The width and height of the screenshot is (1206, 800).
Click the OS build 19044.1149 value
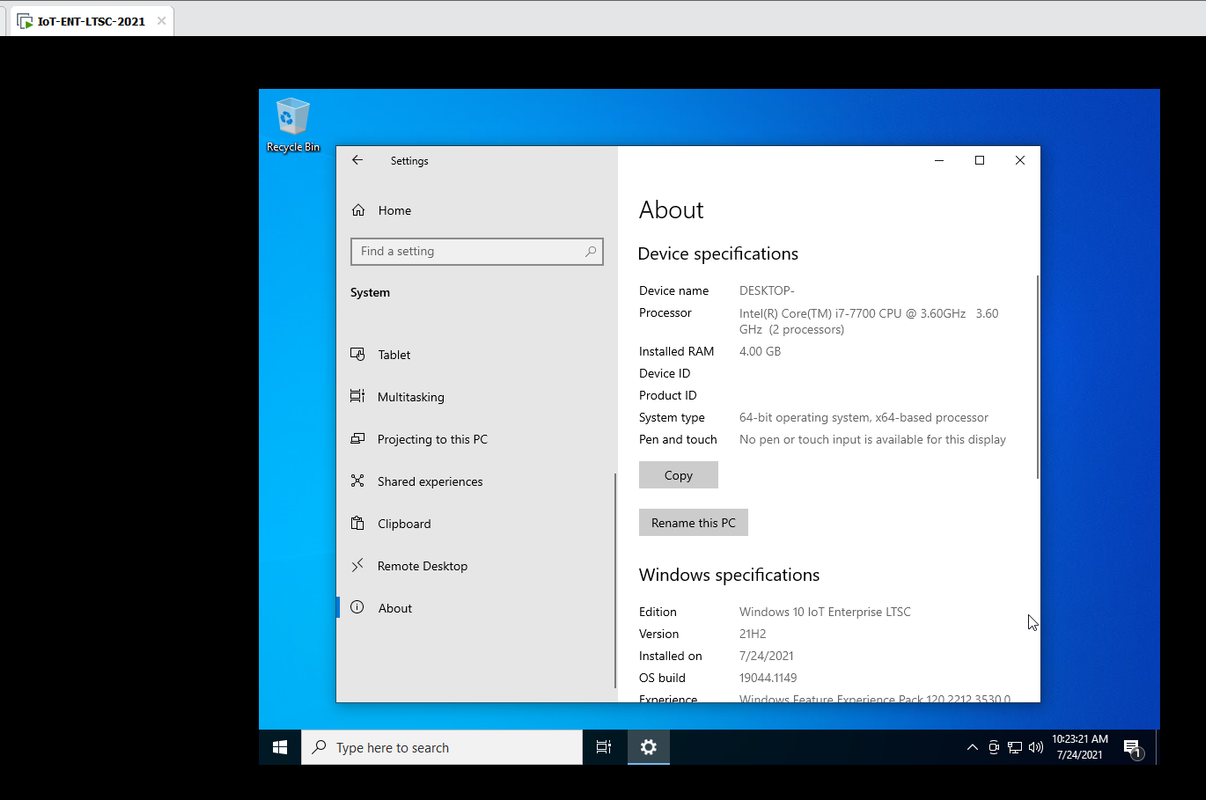click(768, 678)
